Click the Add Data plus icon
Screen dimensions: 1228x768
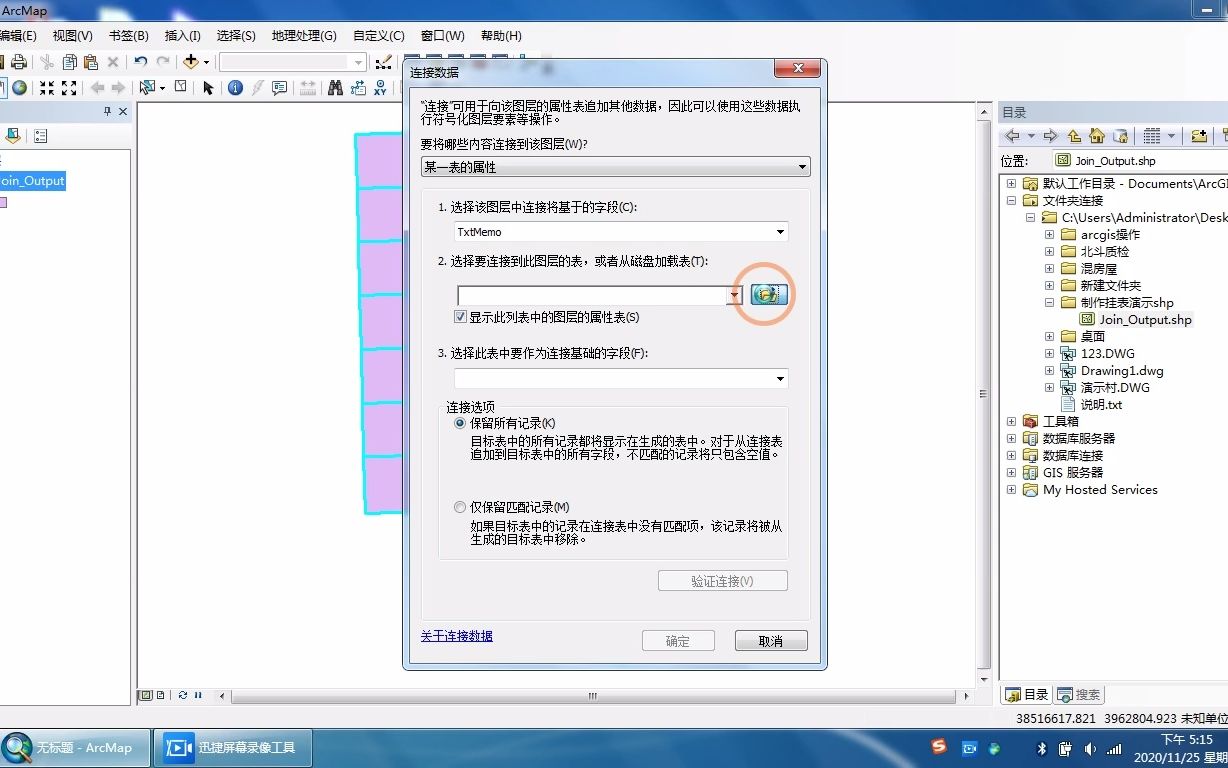(x=192, y=62)
